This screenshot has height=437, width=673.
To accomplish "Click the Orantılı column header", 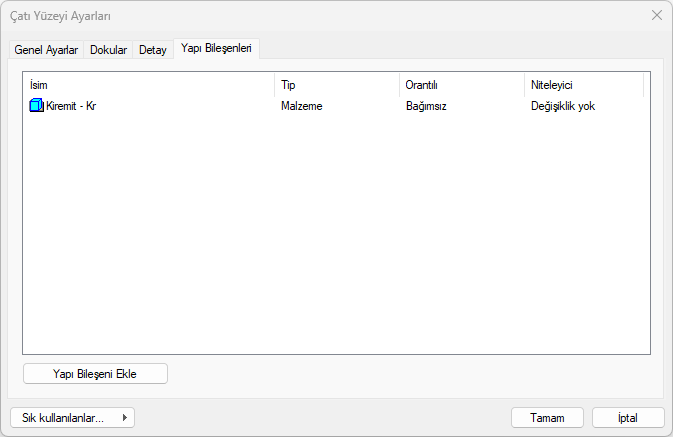I will pos(461,85).
